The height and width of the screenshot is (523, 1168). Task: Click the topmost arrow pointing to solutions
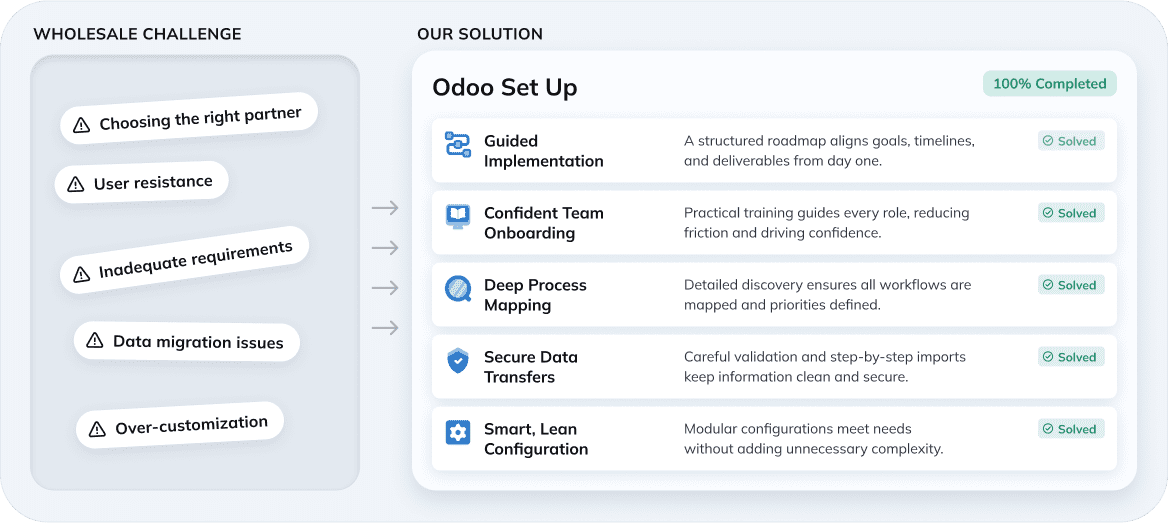pyautogui.click(x=385, y=208)
